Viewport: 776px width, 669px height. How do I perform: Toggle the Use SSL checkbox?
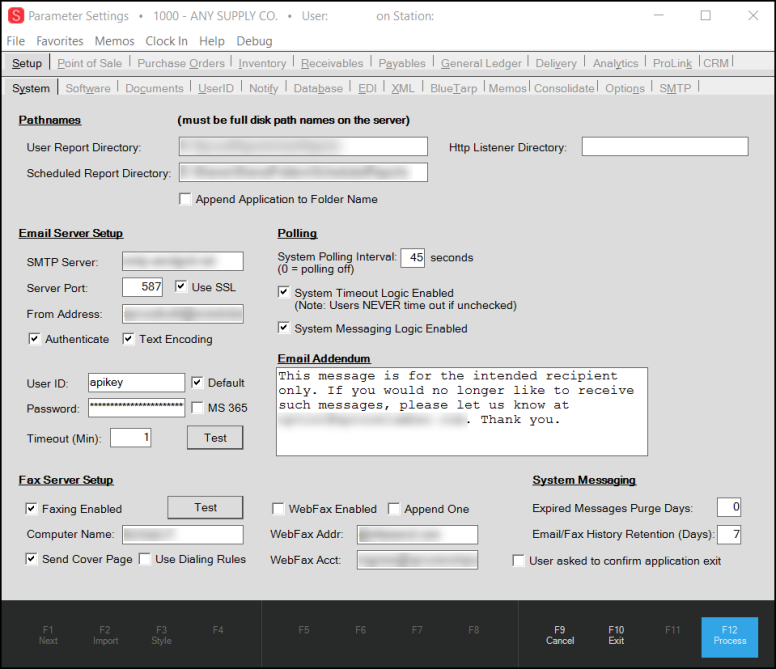pos(181,287)
